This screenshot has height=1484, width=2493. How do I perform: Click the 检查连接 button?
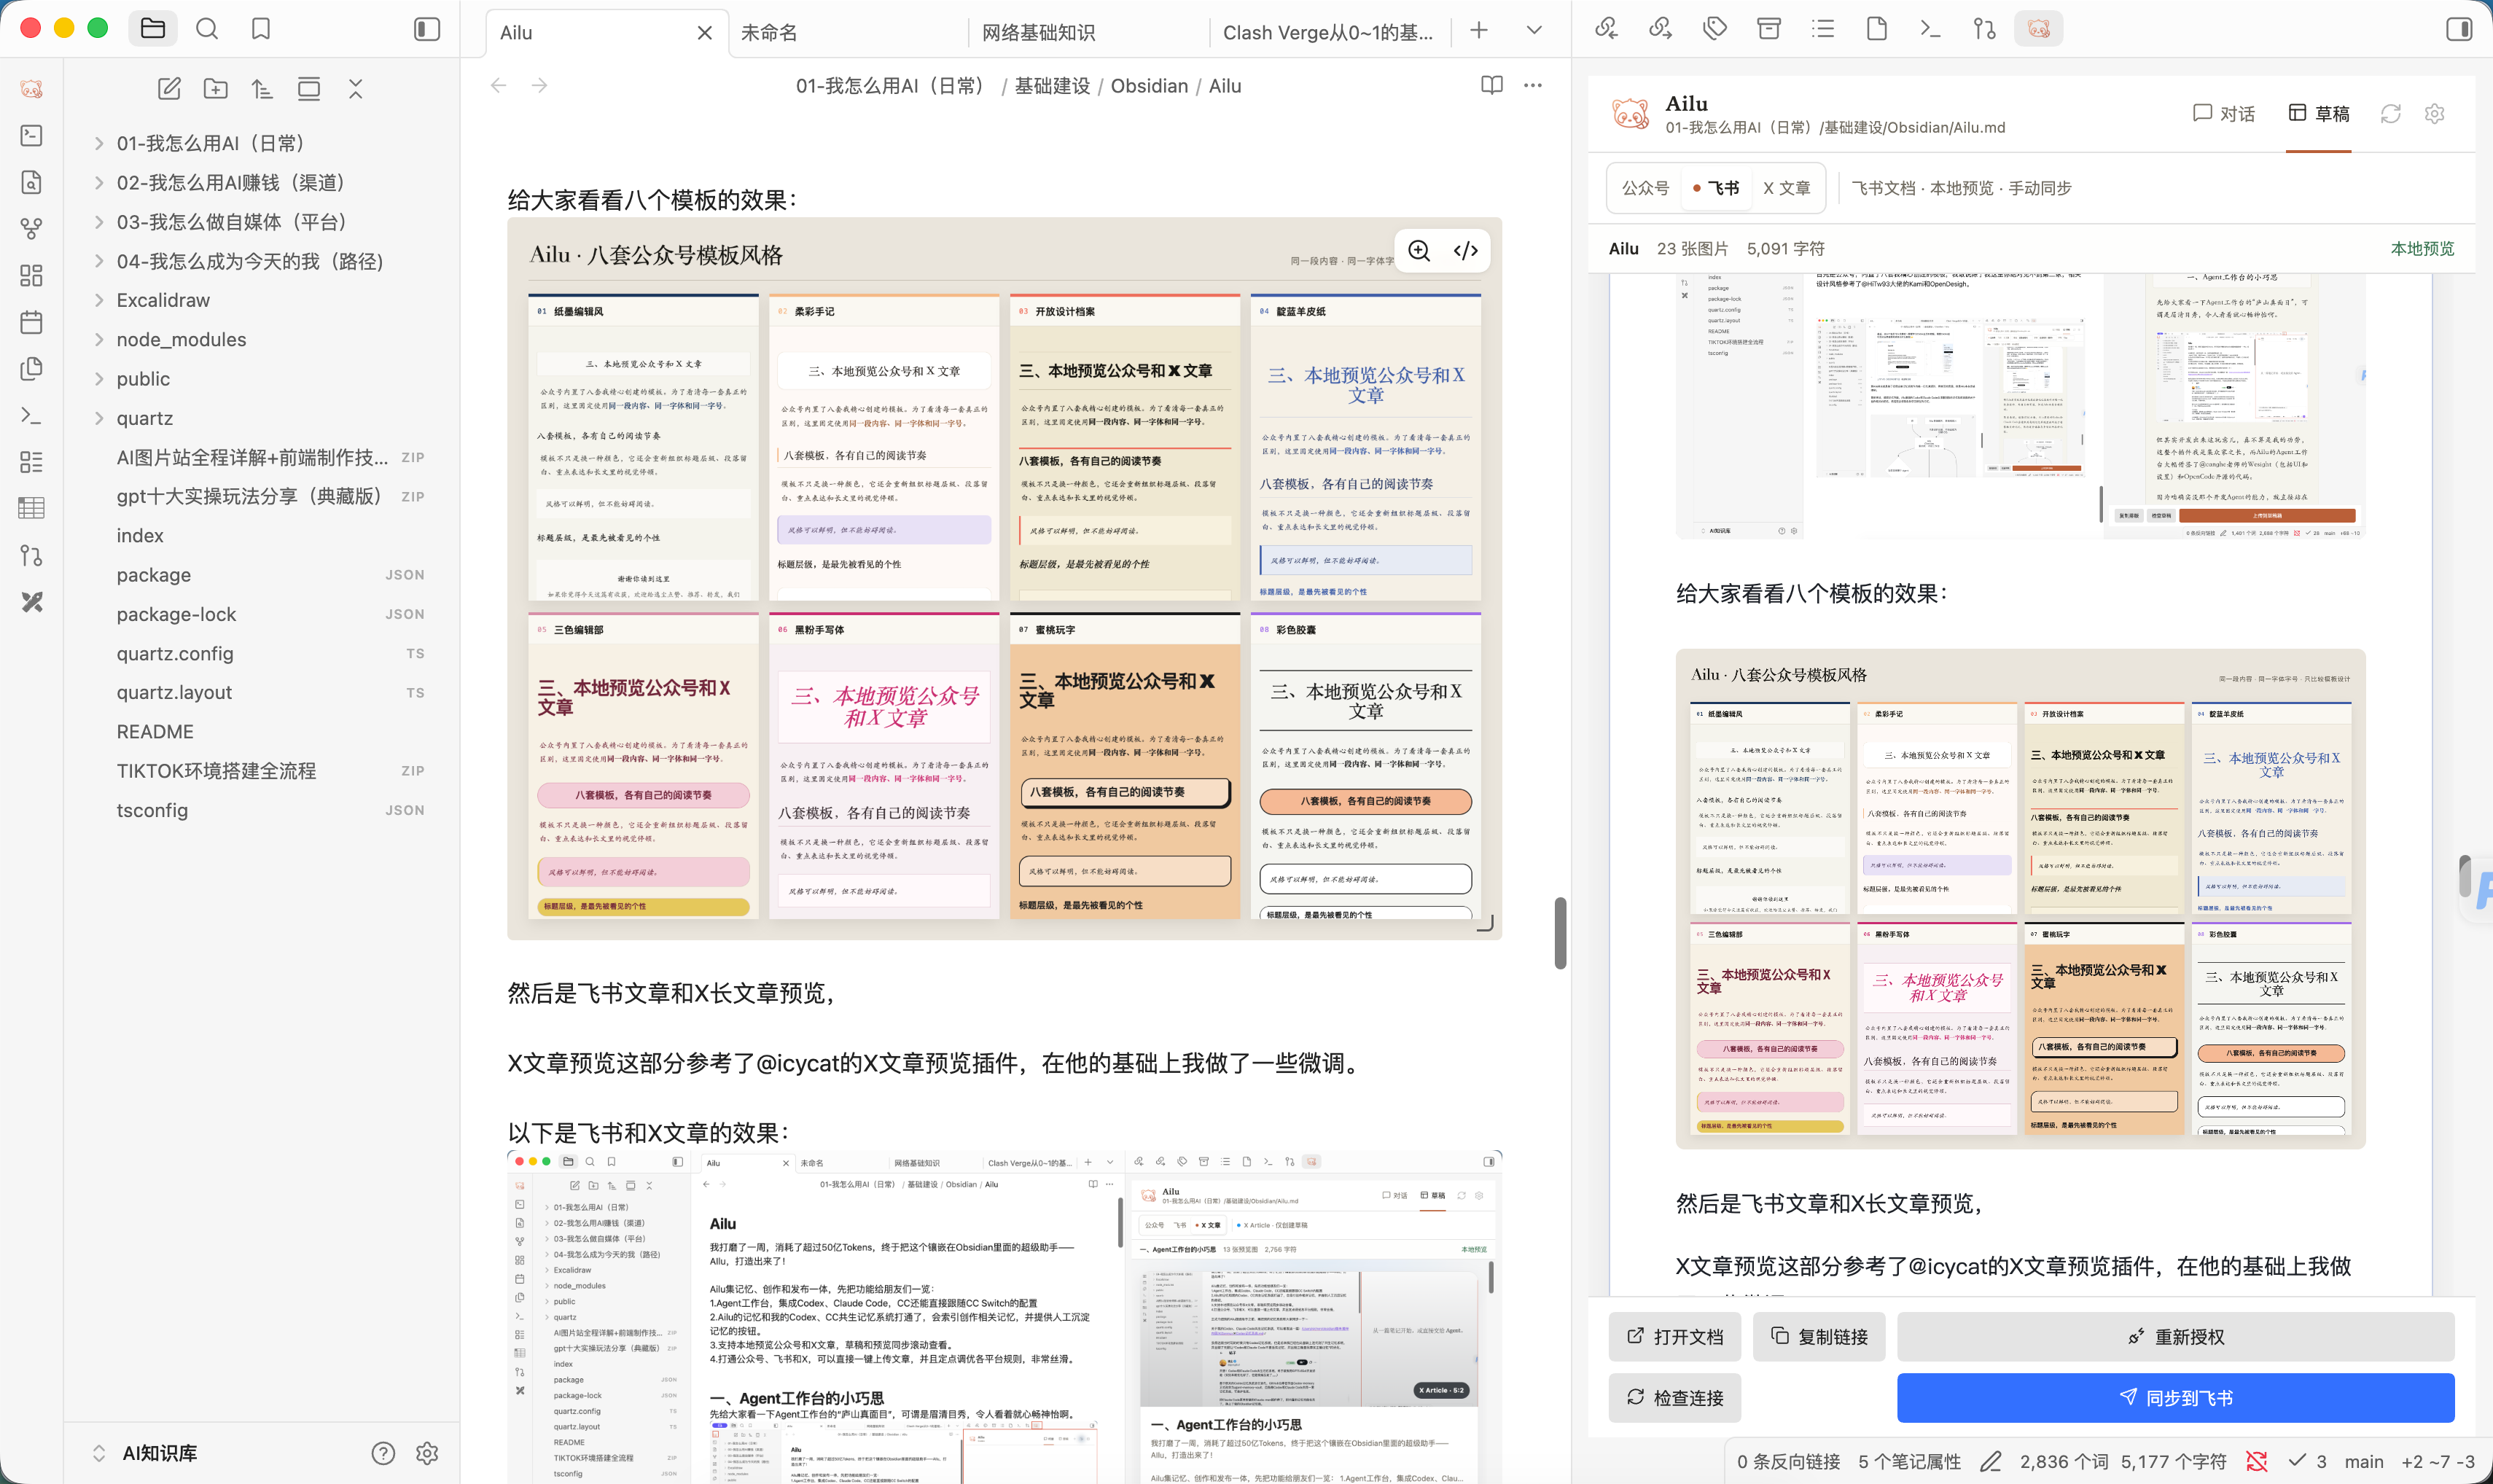point(1675,1398)
